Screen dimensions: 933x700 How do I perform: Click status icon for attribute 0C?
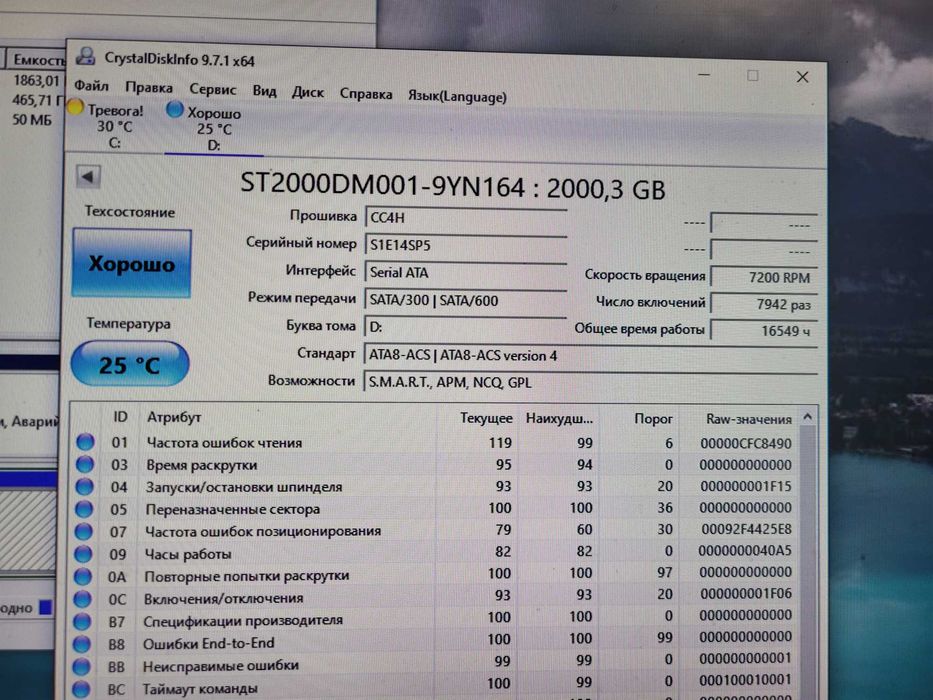click(x=82, y=599)
